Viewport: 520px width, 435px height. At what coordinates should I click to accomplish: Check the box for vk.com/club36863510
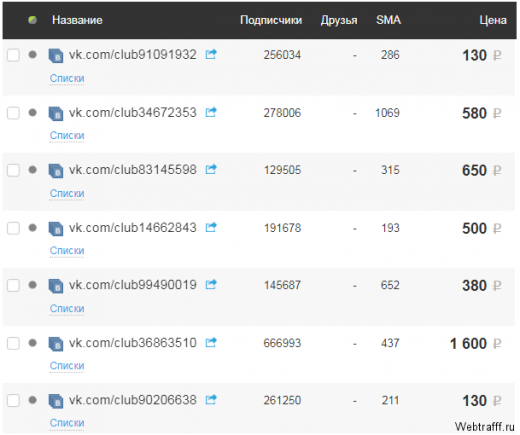(13, 343)
